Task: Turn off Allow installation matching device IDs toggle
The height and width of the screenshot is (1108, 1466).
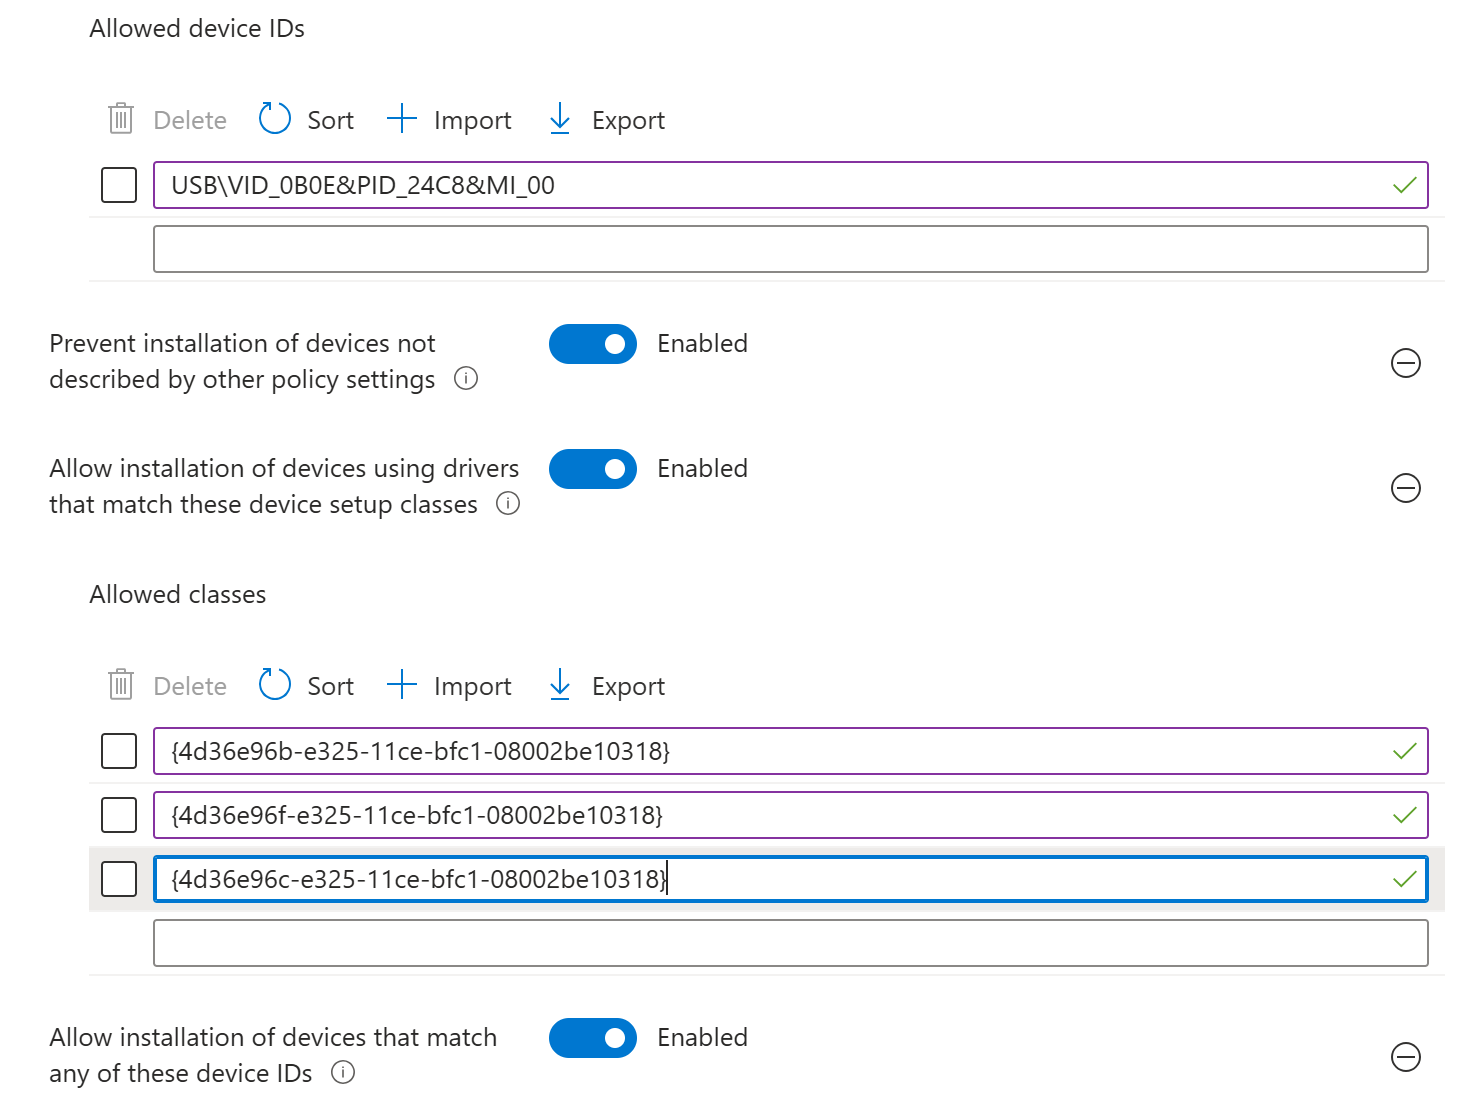Action: (593, 1038)
